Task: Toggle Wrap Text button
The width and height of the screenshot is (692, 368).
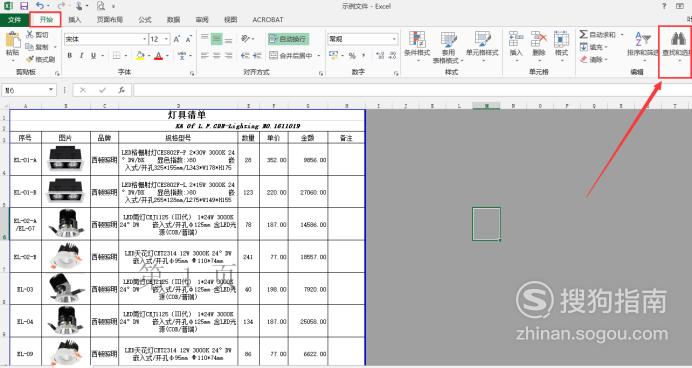Action: pyautogui.click(x=288, y=39)
